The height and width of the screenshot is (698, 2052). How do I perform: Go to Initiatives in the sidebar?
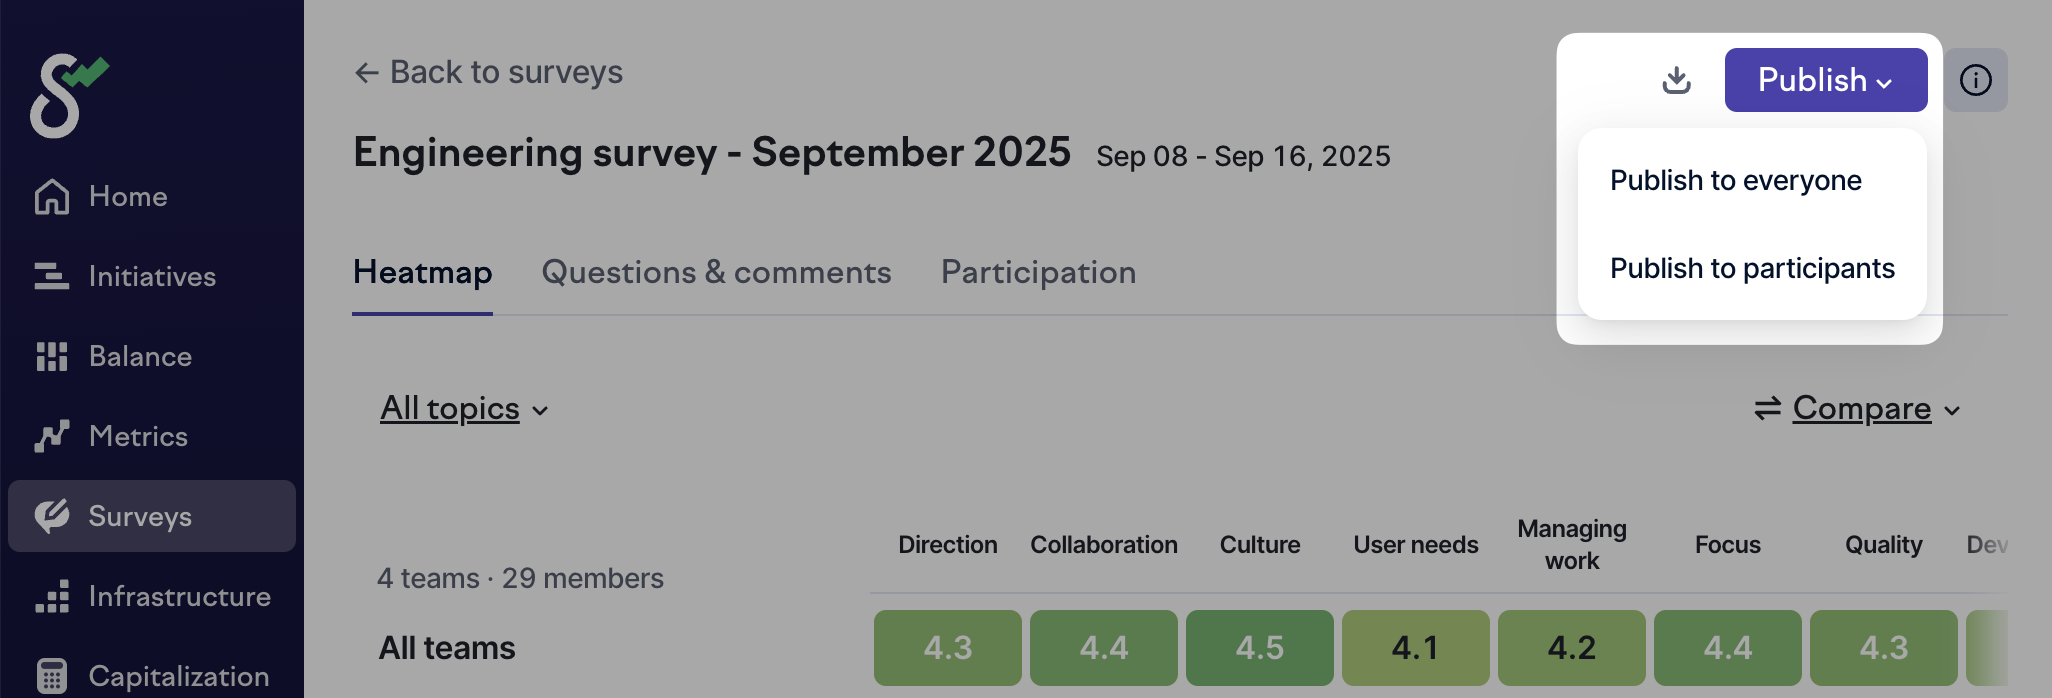[x=151, y=277]
